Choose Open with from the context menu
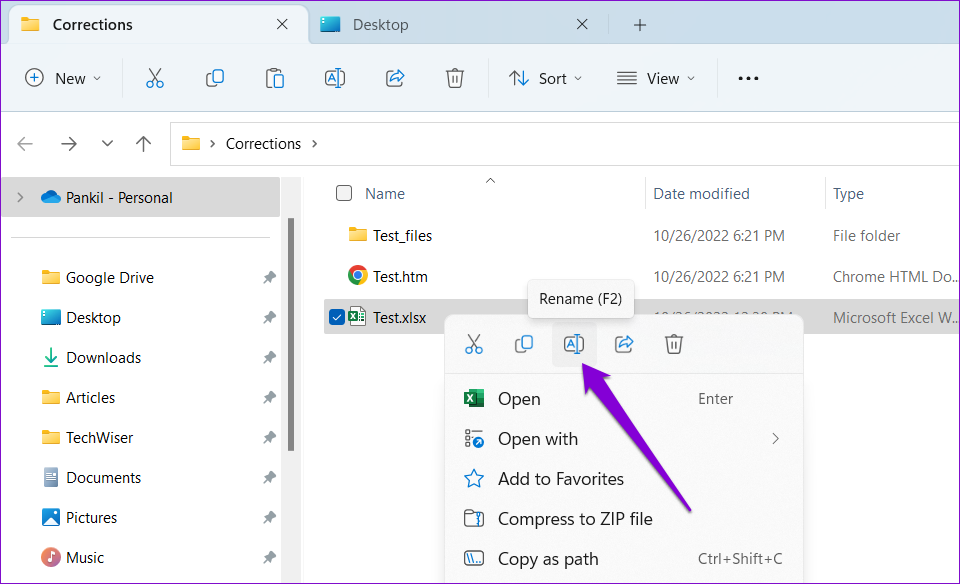960x584 pixels. pos(623,439)
